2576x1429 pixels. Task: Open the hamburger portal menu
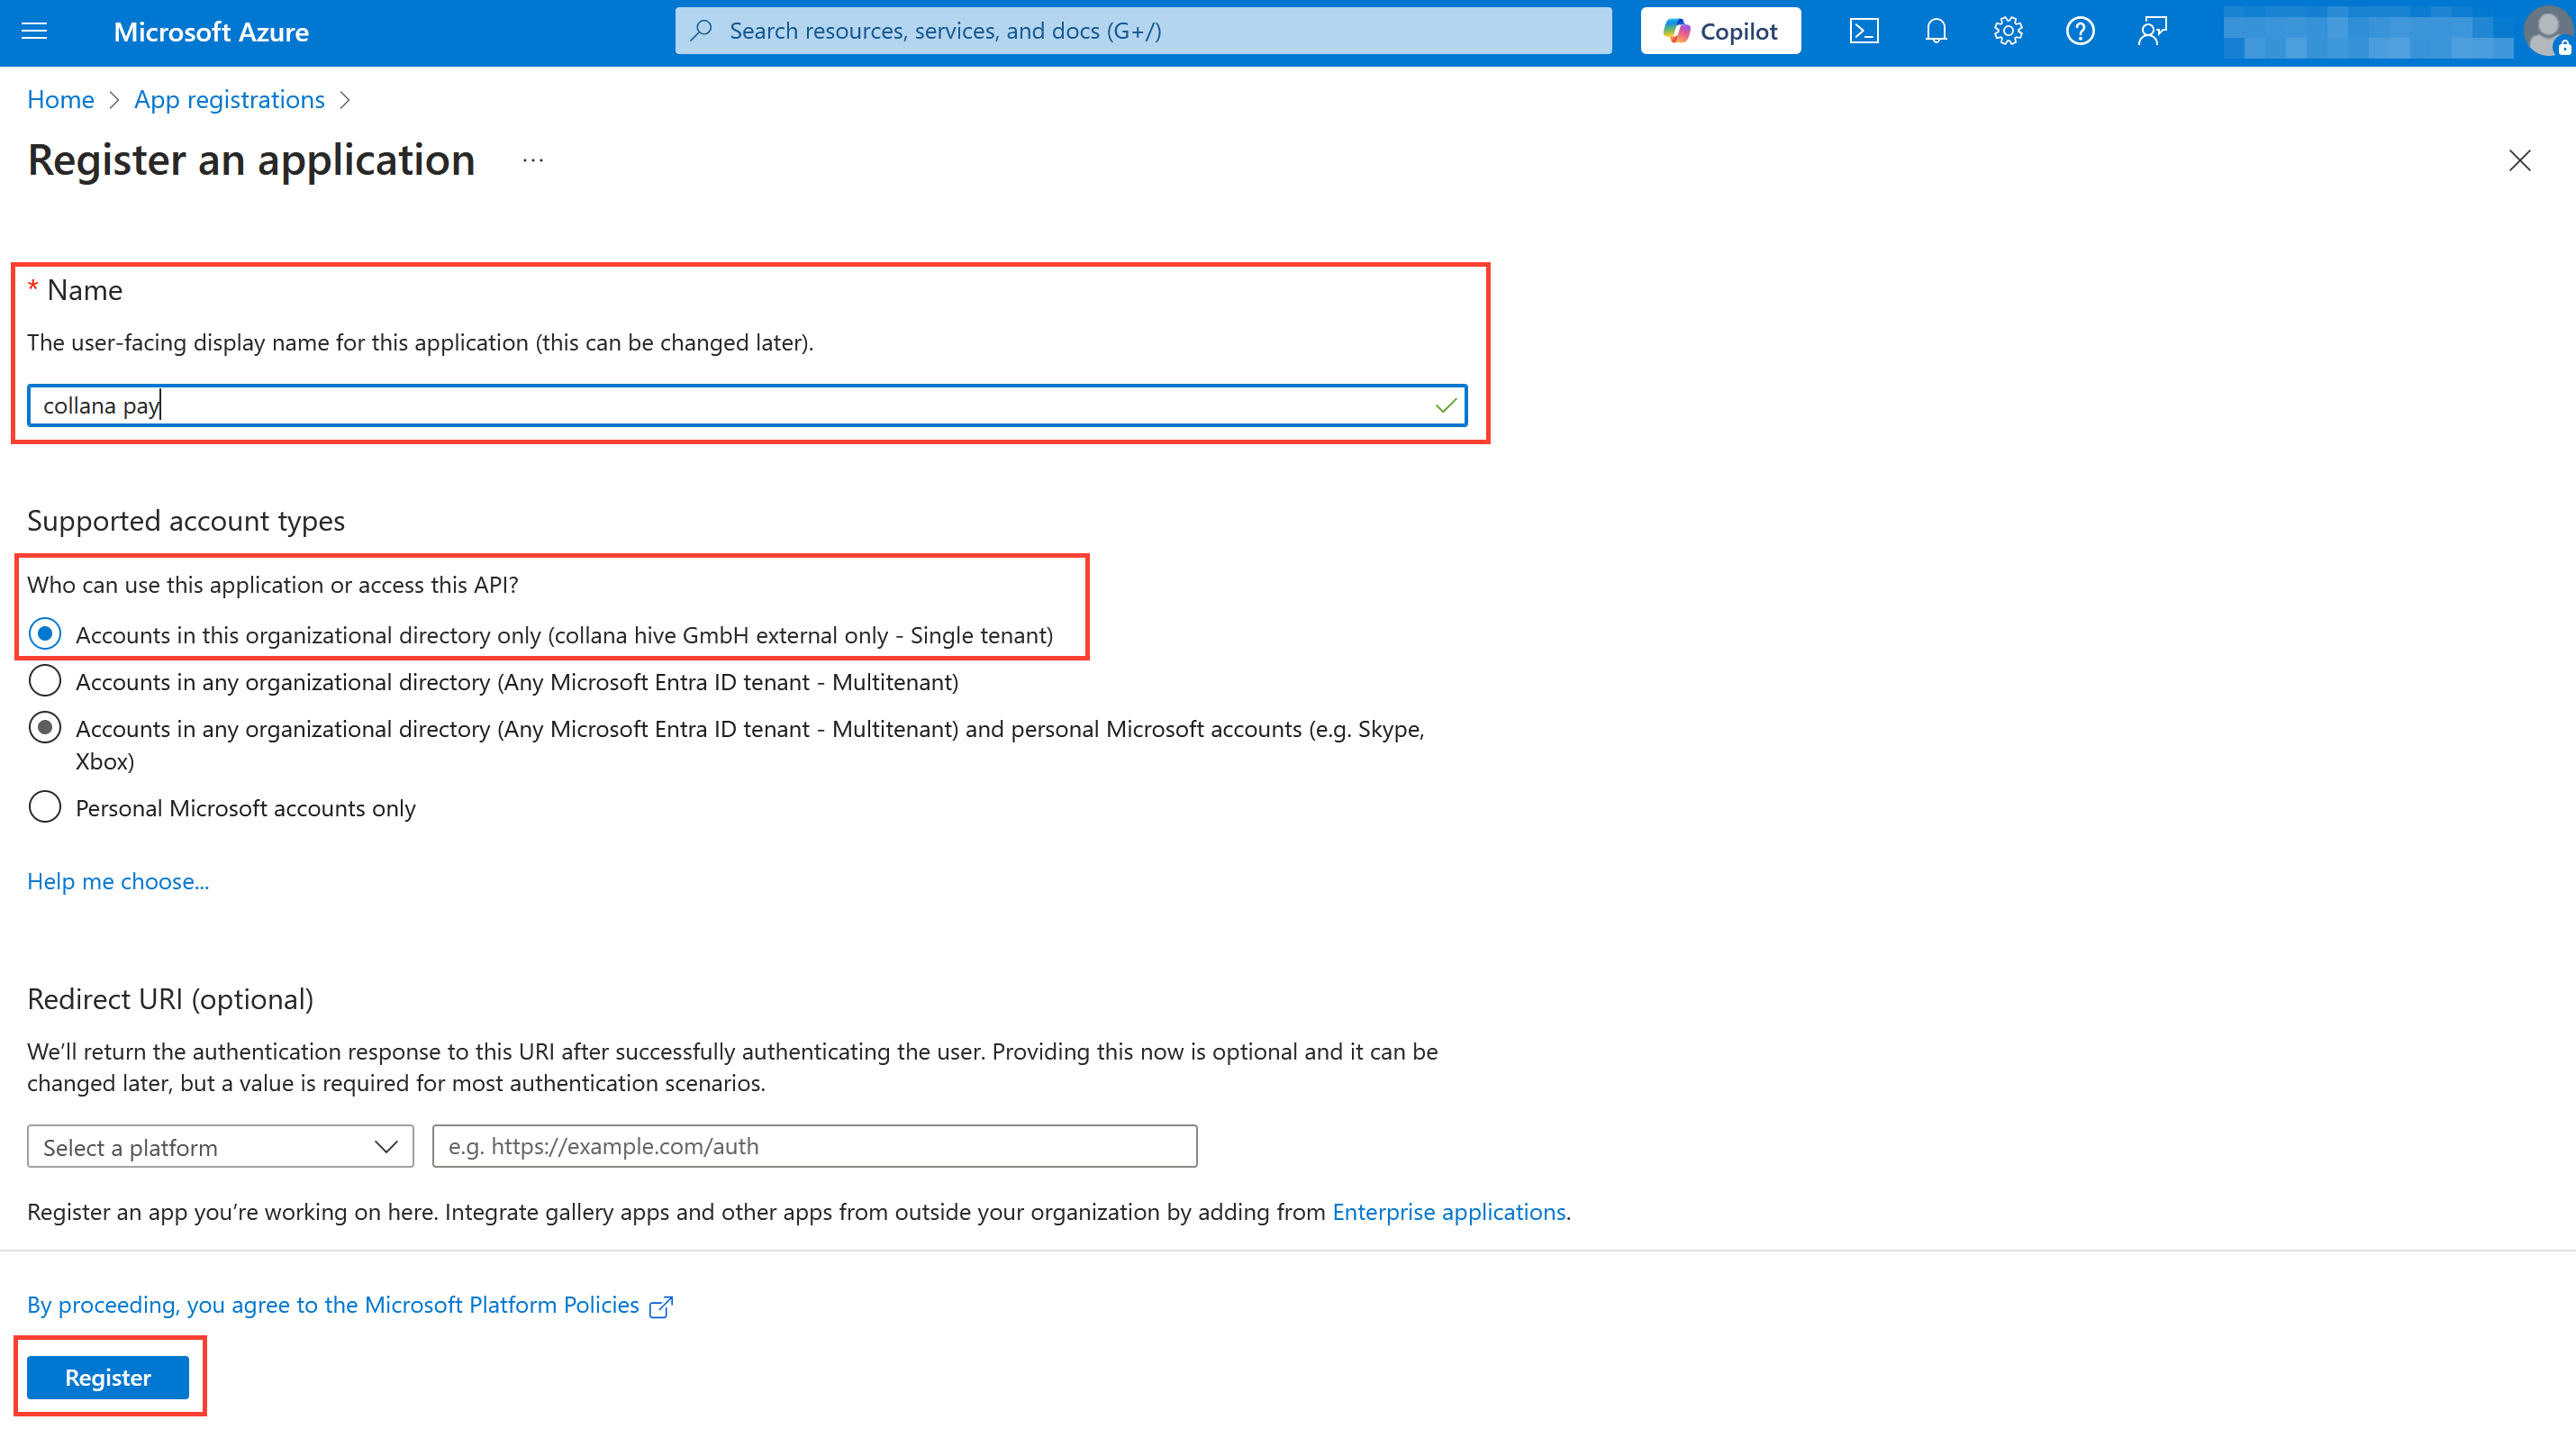click(34, 31)
